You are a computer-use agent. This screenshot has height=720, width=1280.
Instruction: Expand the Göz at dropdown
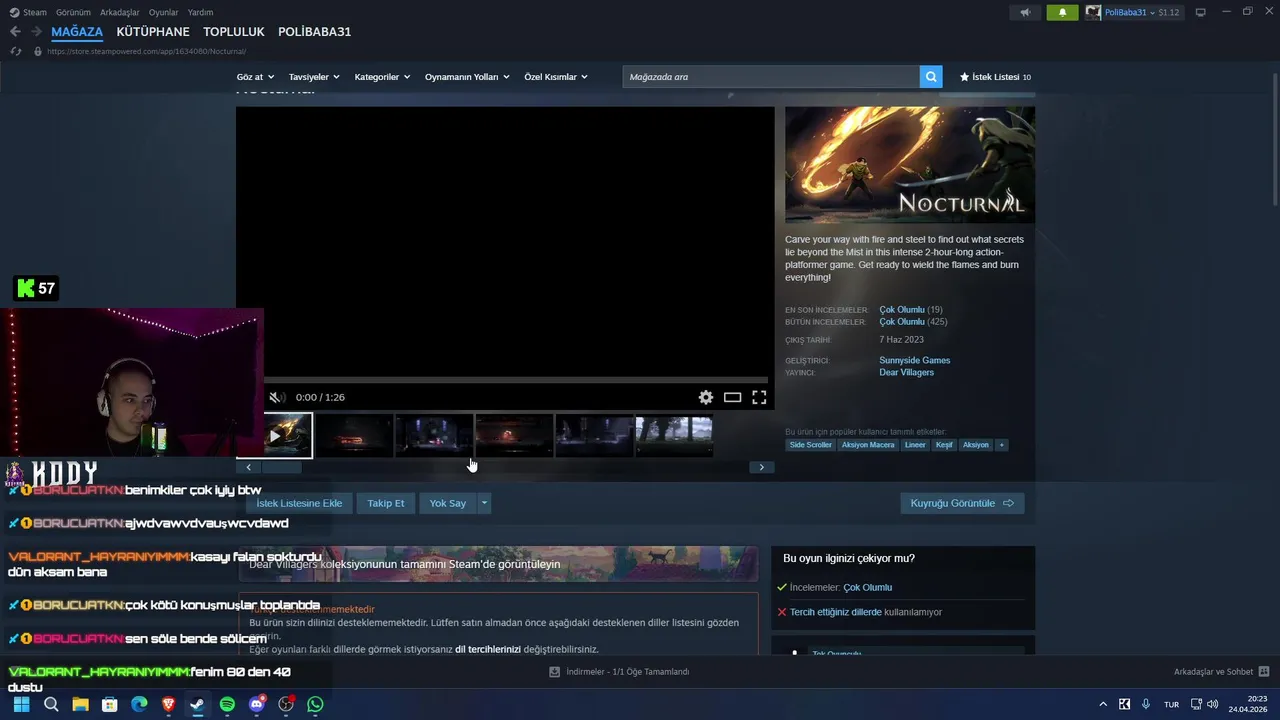coord(256,77)
